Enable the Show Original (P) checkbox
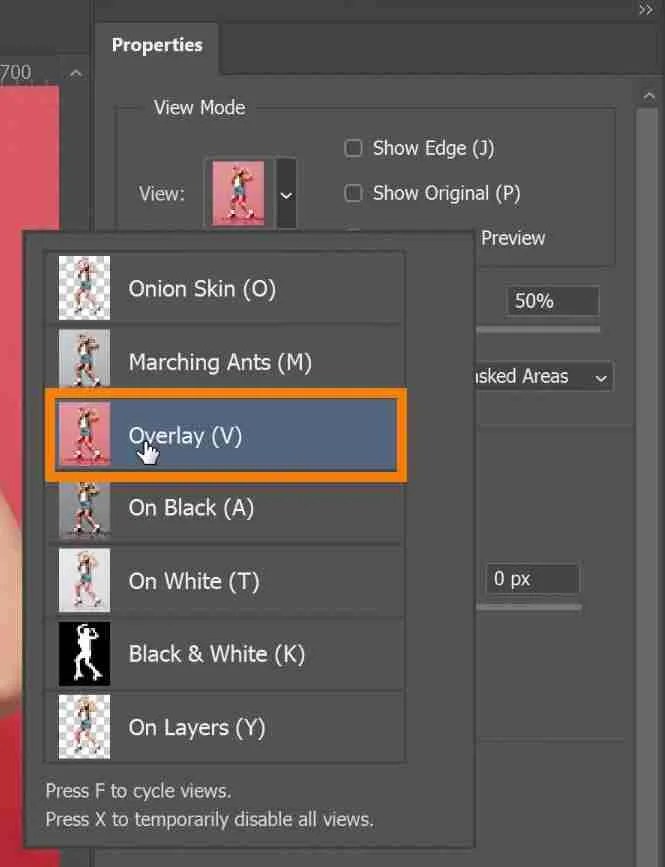Image resolution: width=665 pixels, height=867 pixels. pyautogui.click(x=353, y=193)
